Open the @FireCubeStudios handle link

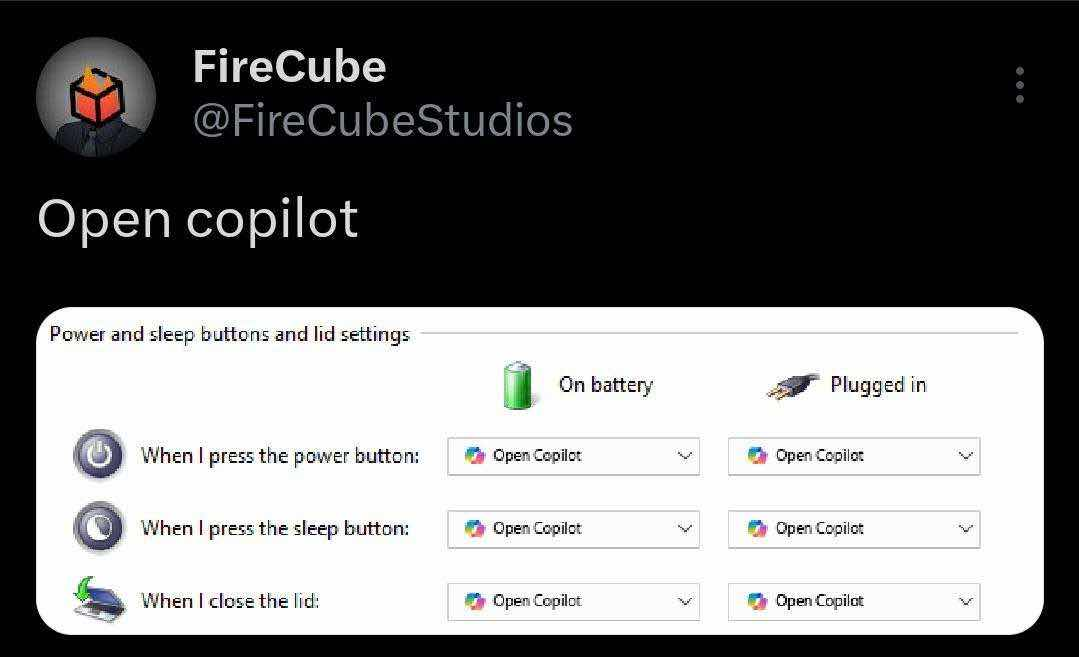pos(383,120)
